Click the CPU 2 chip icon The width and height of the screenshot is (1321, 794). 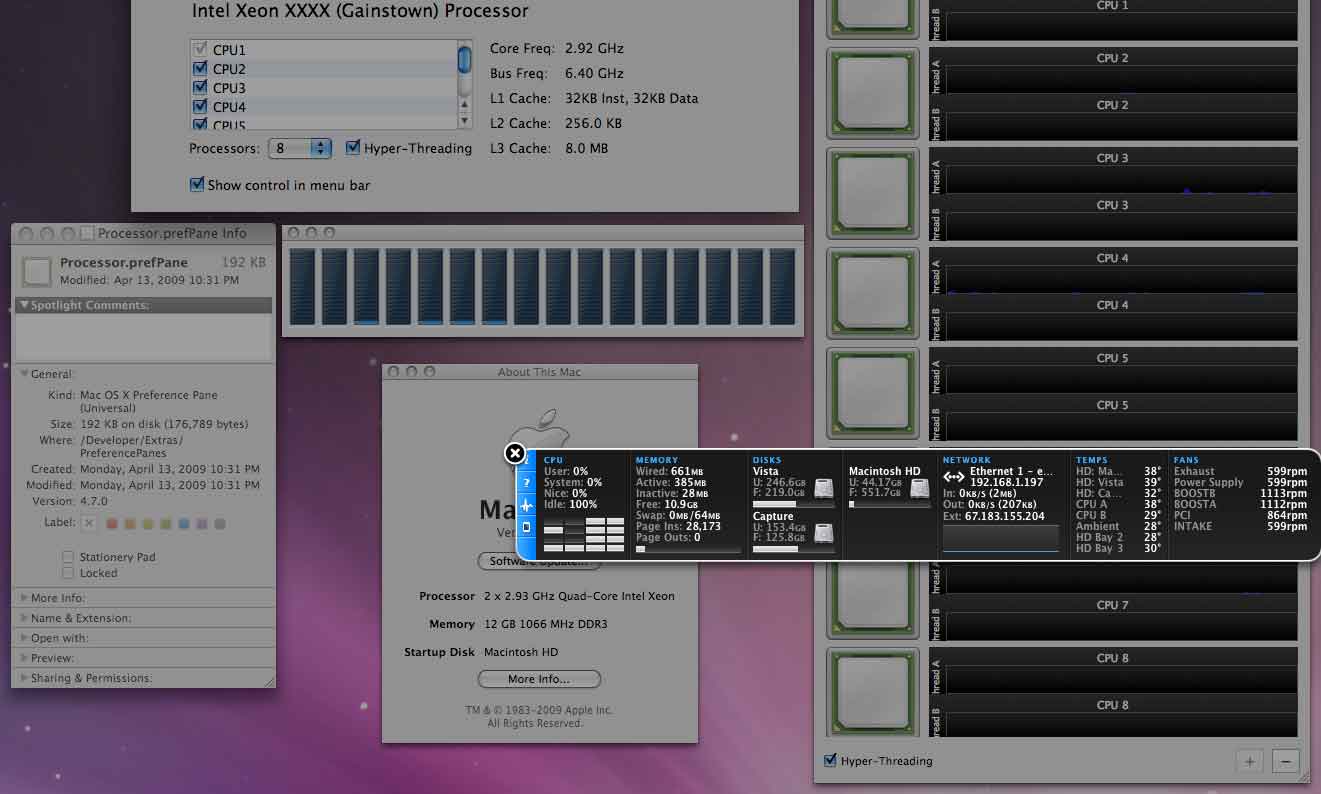tap(871, 93)
